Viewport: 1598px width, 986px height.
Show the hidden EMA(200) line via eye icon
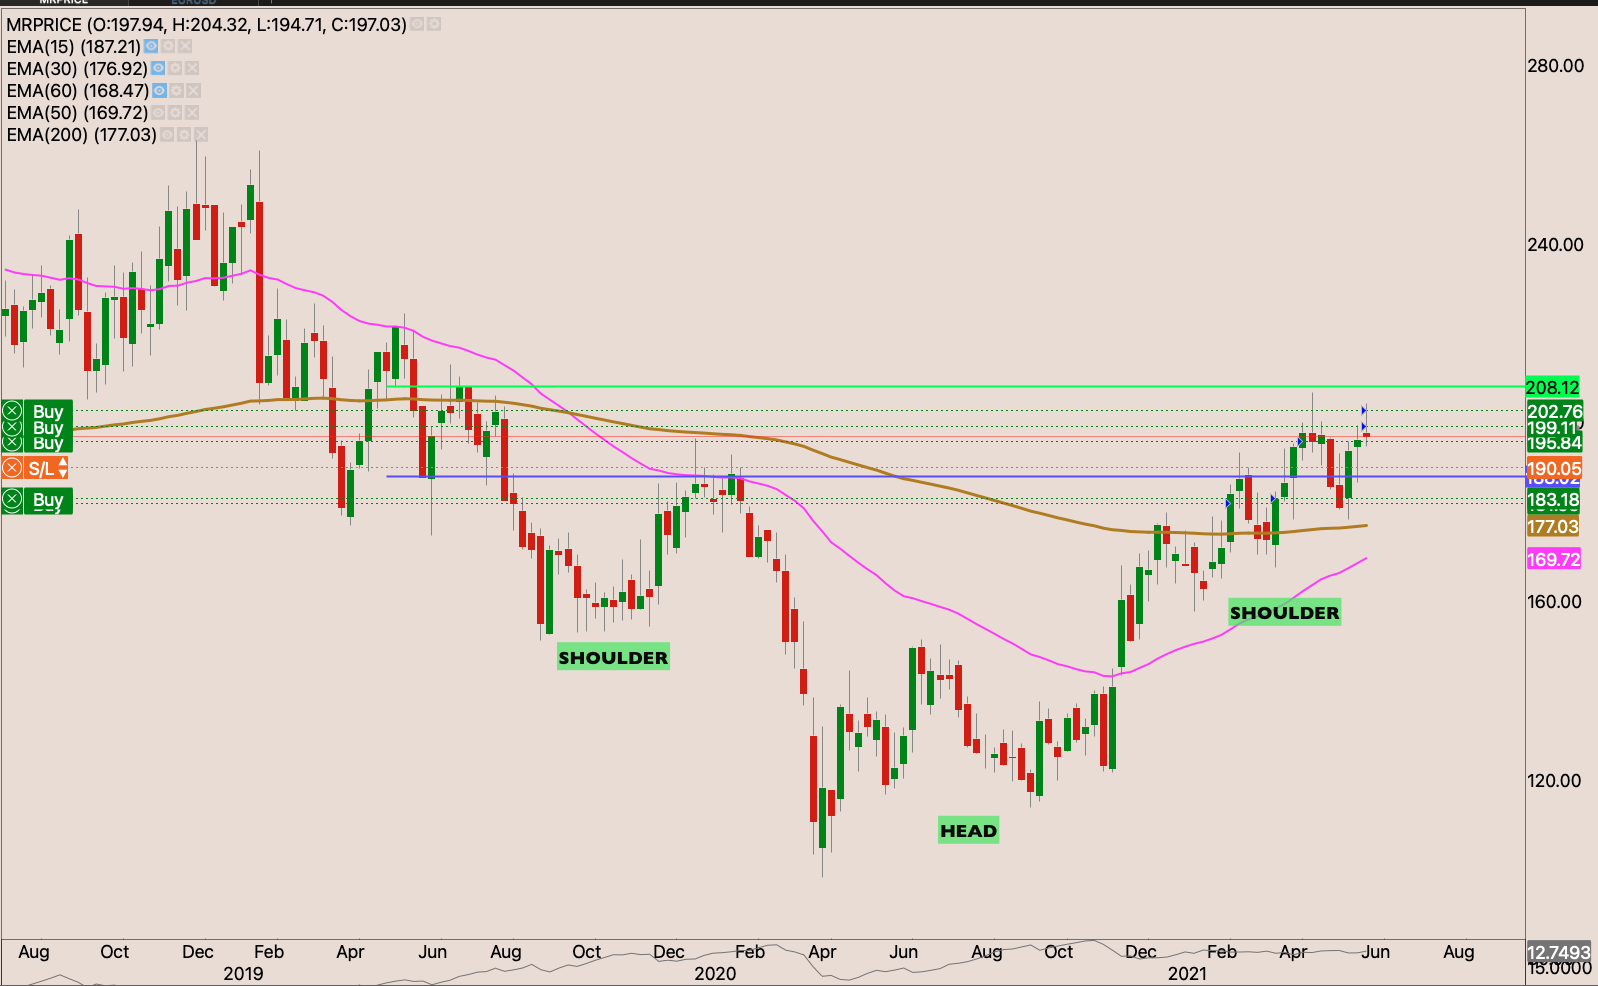pyautogui.click(x=167, y=134)
